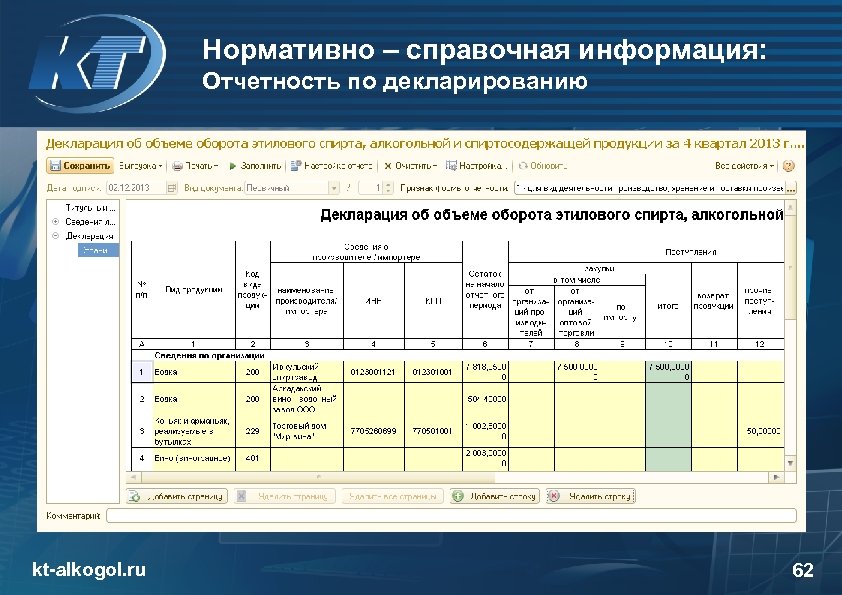Click the ellipsis button of activity type field
The image size is (842, 595).
point(791,188)
